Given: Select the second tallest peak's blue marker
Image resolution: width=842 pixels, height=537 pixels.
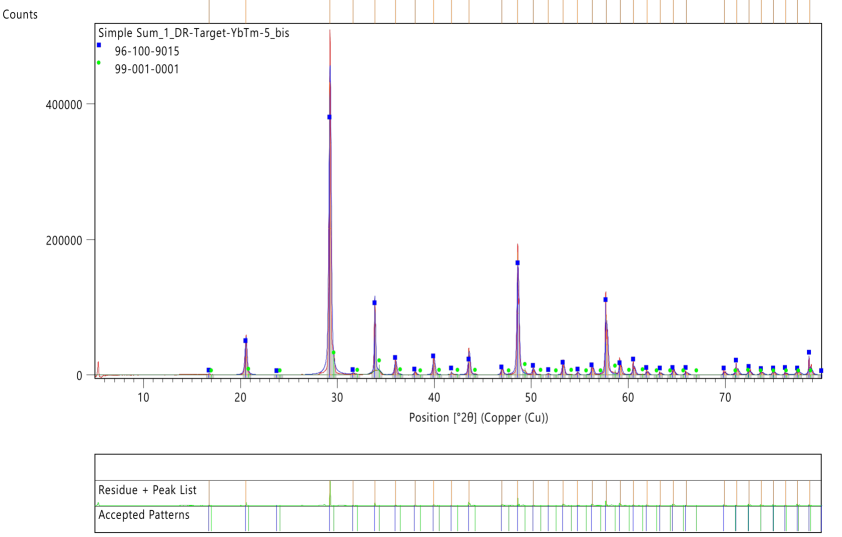Looking at the screenshot, I should [x=518, y=263].
